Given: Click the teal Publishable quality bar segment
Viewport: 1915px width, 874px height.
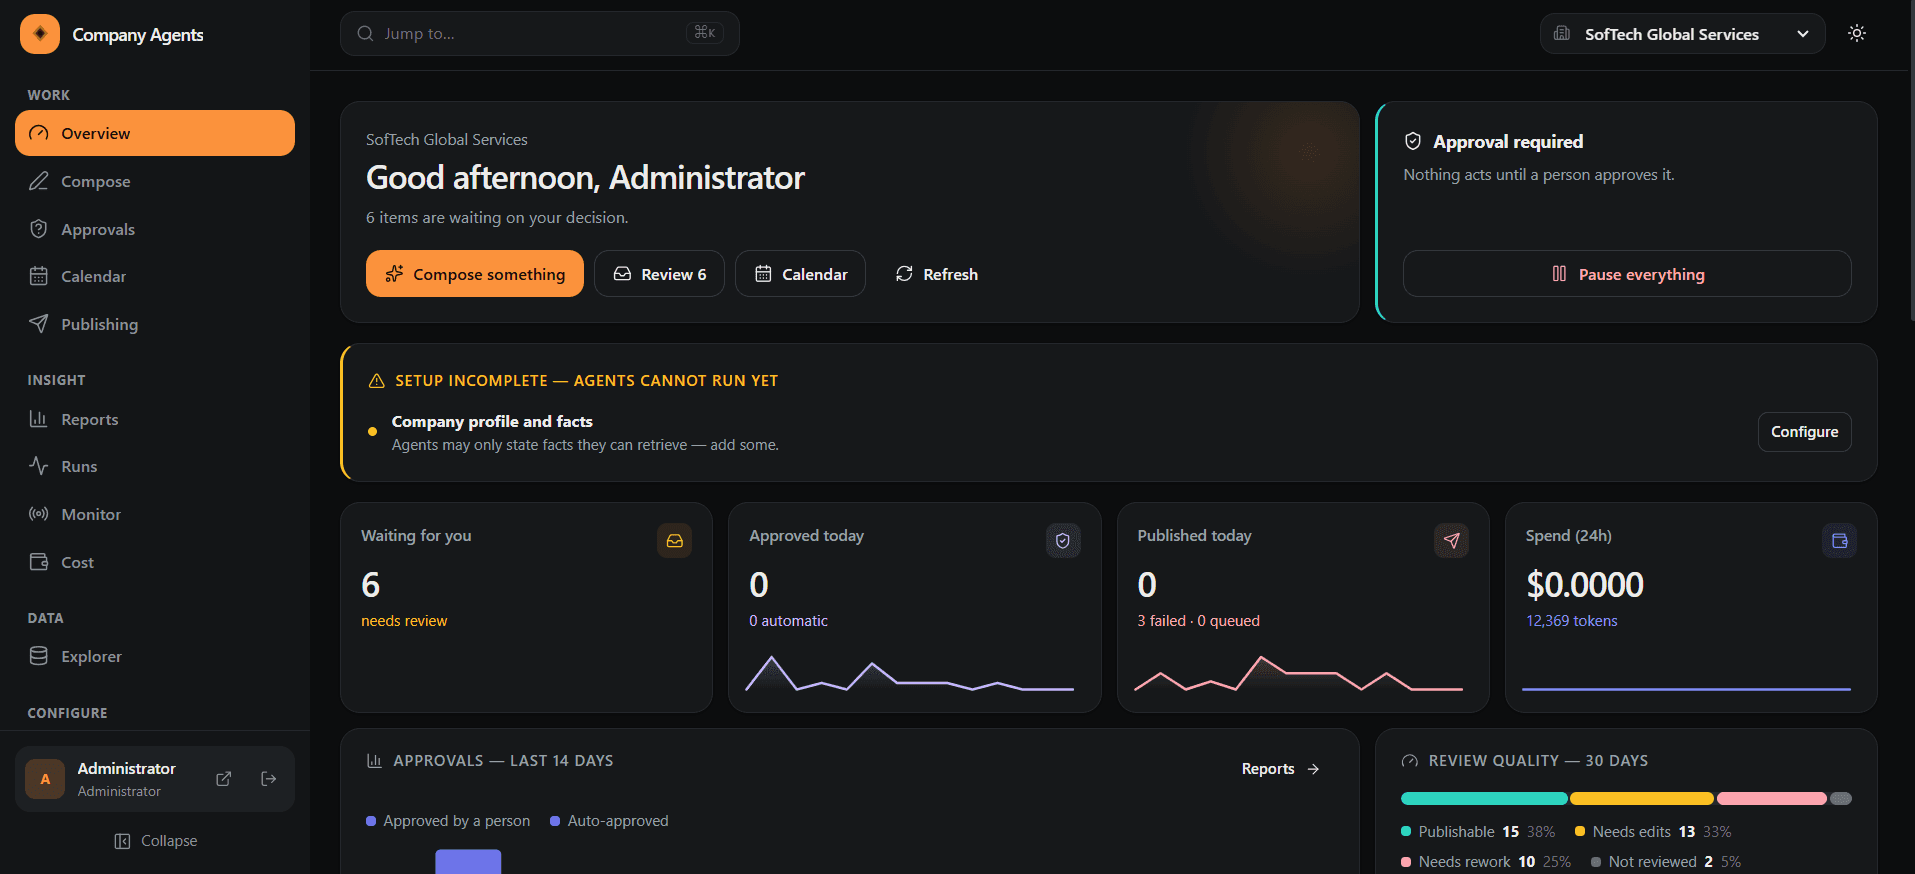Looking at the screenshot, I should [1484, 799].
